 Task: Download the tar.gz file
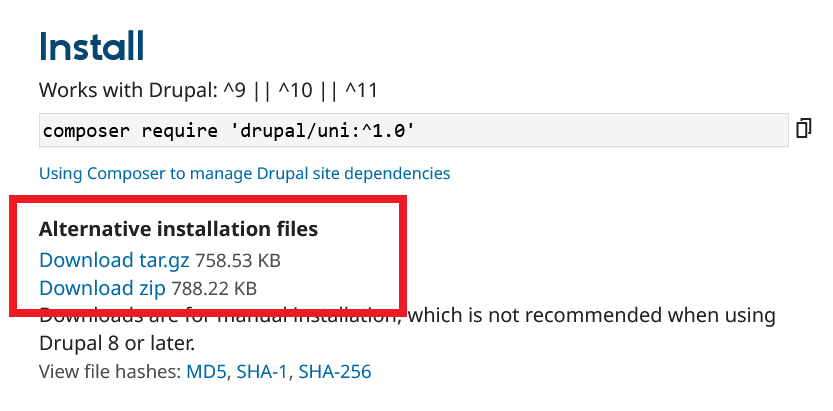[x=114, y=261]
